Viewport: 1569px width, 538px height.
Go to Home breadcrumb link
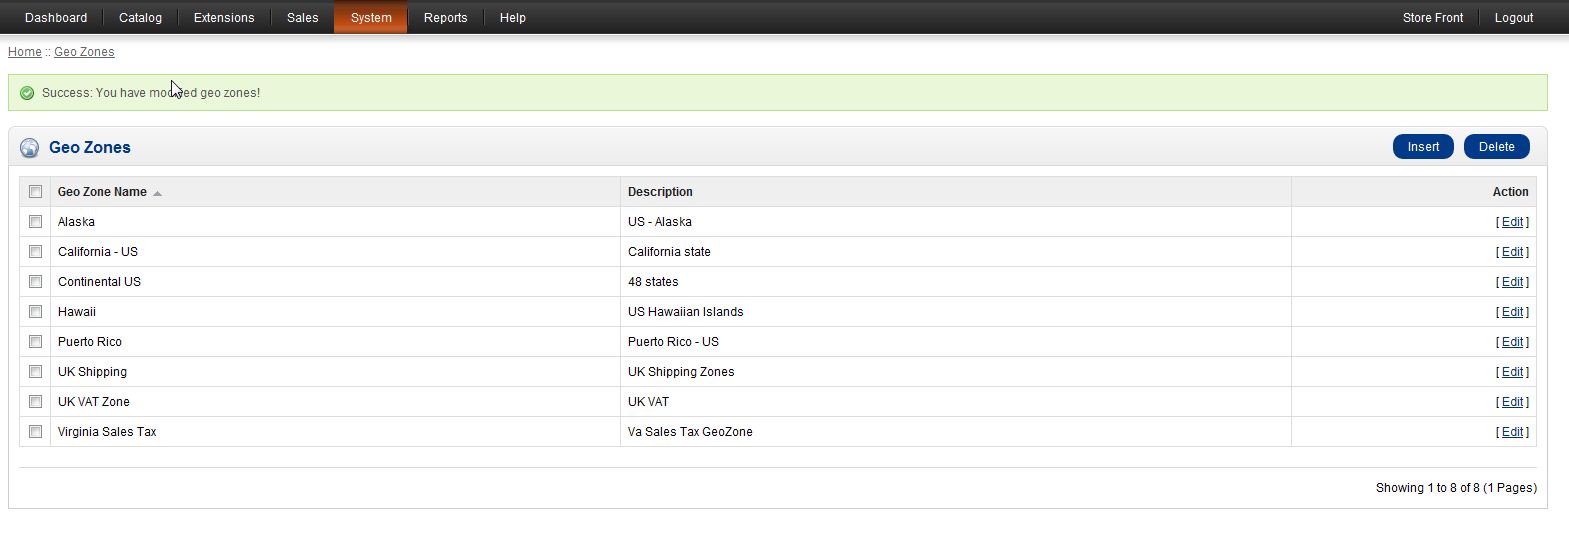(25, 52)
